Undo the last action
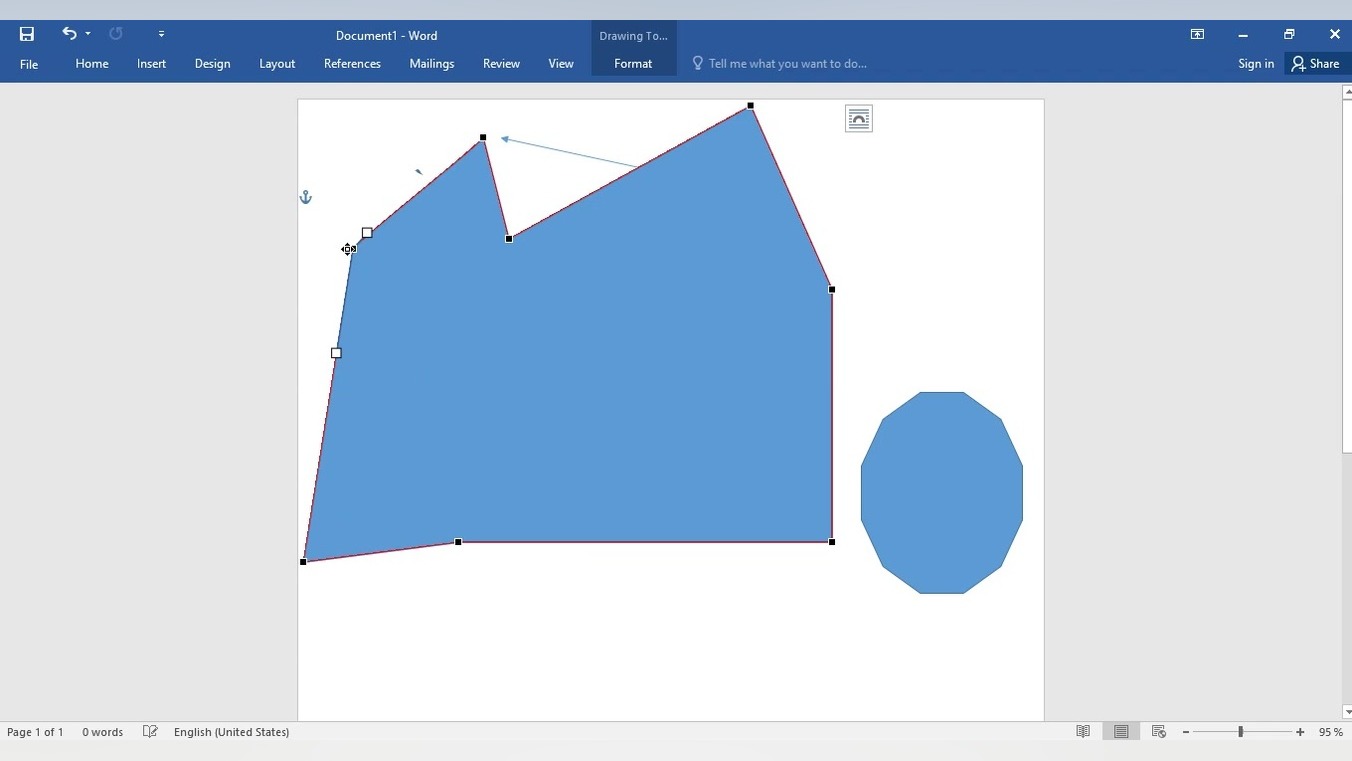This screenshot has width=1352, height=761. click(x=69, y=34)
